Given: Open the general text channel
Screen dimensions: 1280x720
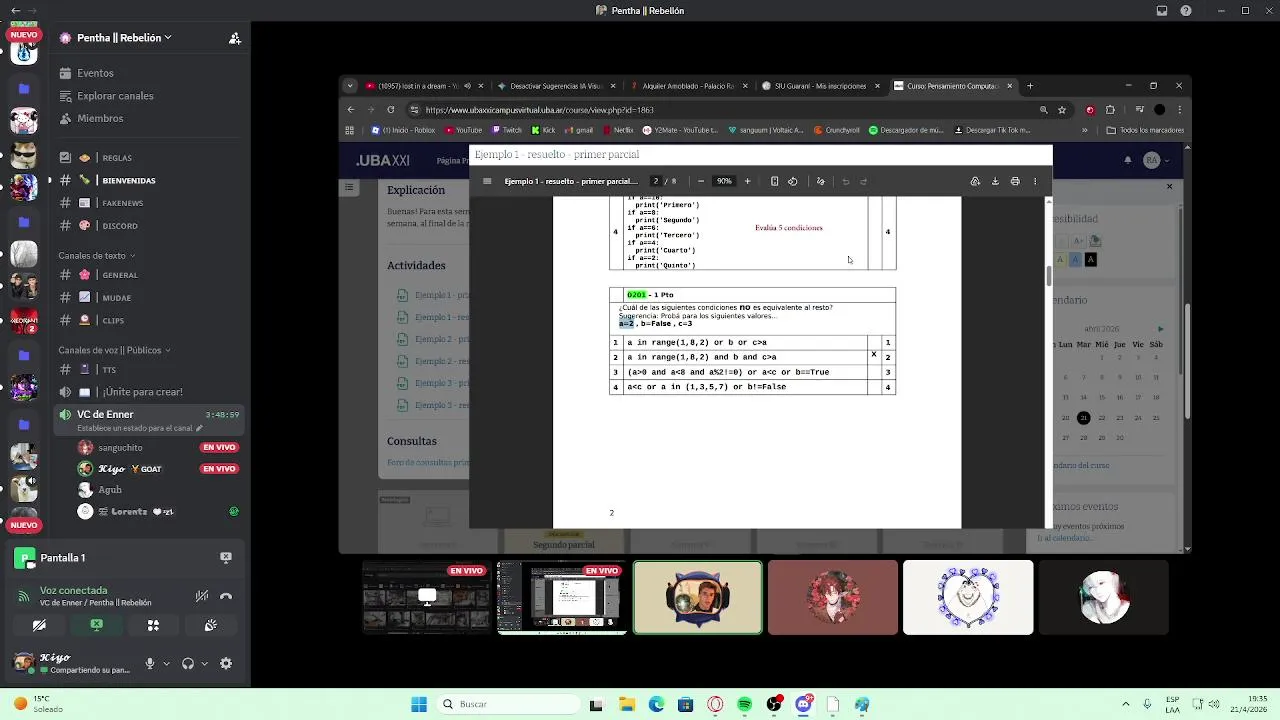Looking at the screenshot, I should click(120, 275).
